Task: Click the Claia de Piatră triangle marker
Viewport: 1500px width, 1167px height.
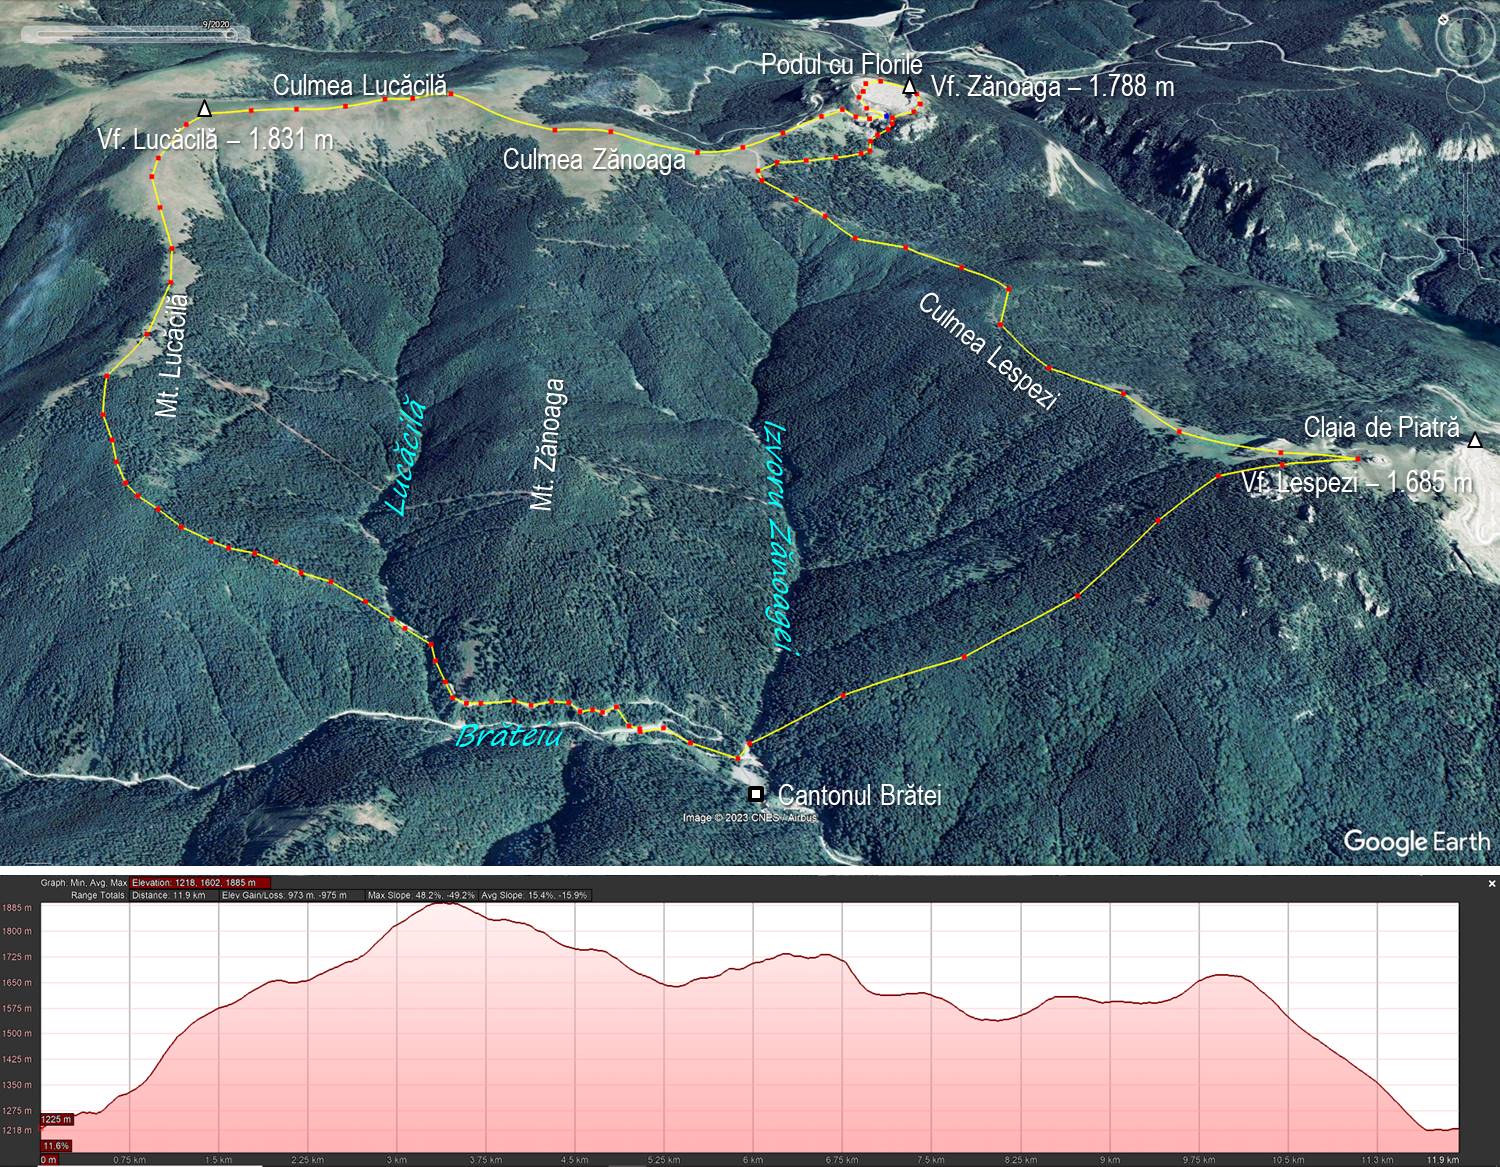Action: [x=1475, y=441]
